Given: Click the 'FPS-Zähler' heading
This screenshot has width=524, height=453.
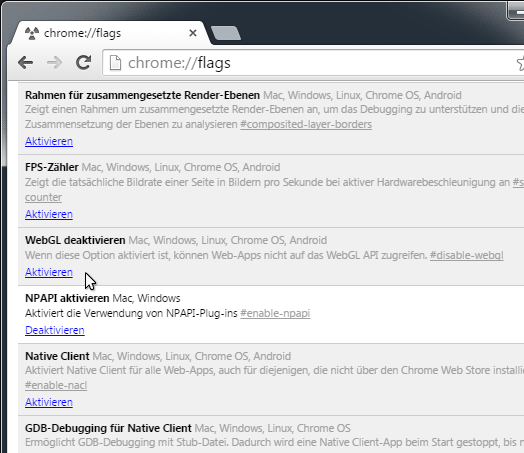Looking at the screenshot, I should (x=52, y=167).
